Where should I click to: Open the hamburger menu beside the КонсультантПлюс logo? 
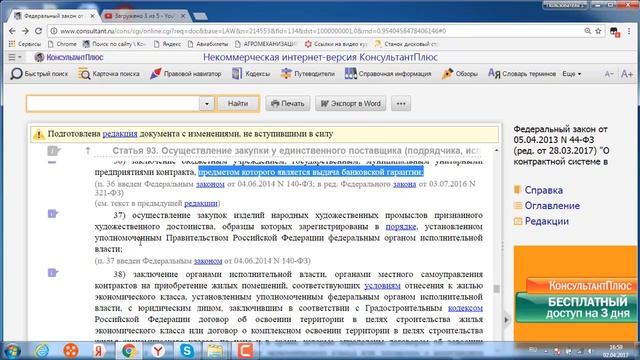click(15, 58)
